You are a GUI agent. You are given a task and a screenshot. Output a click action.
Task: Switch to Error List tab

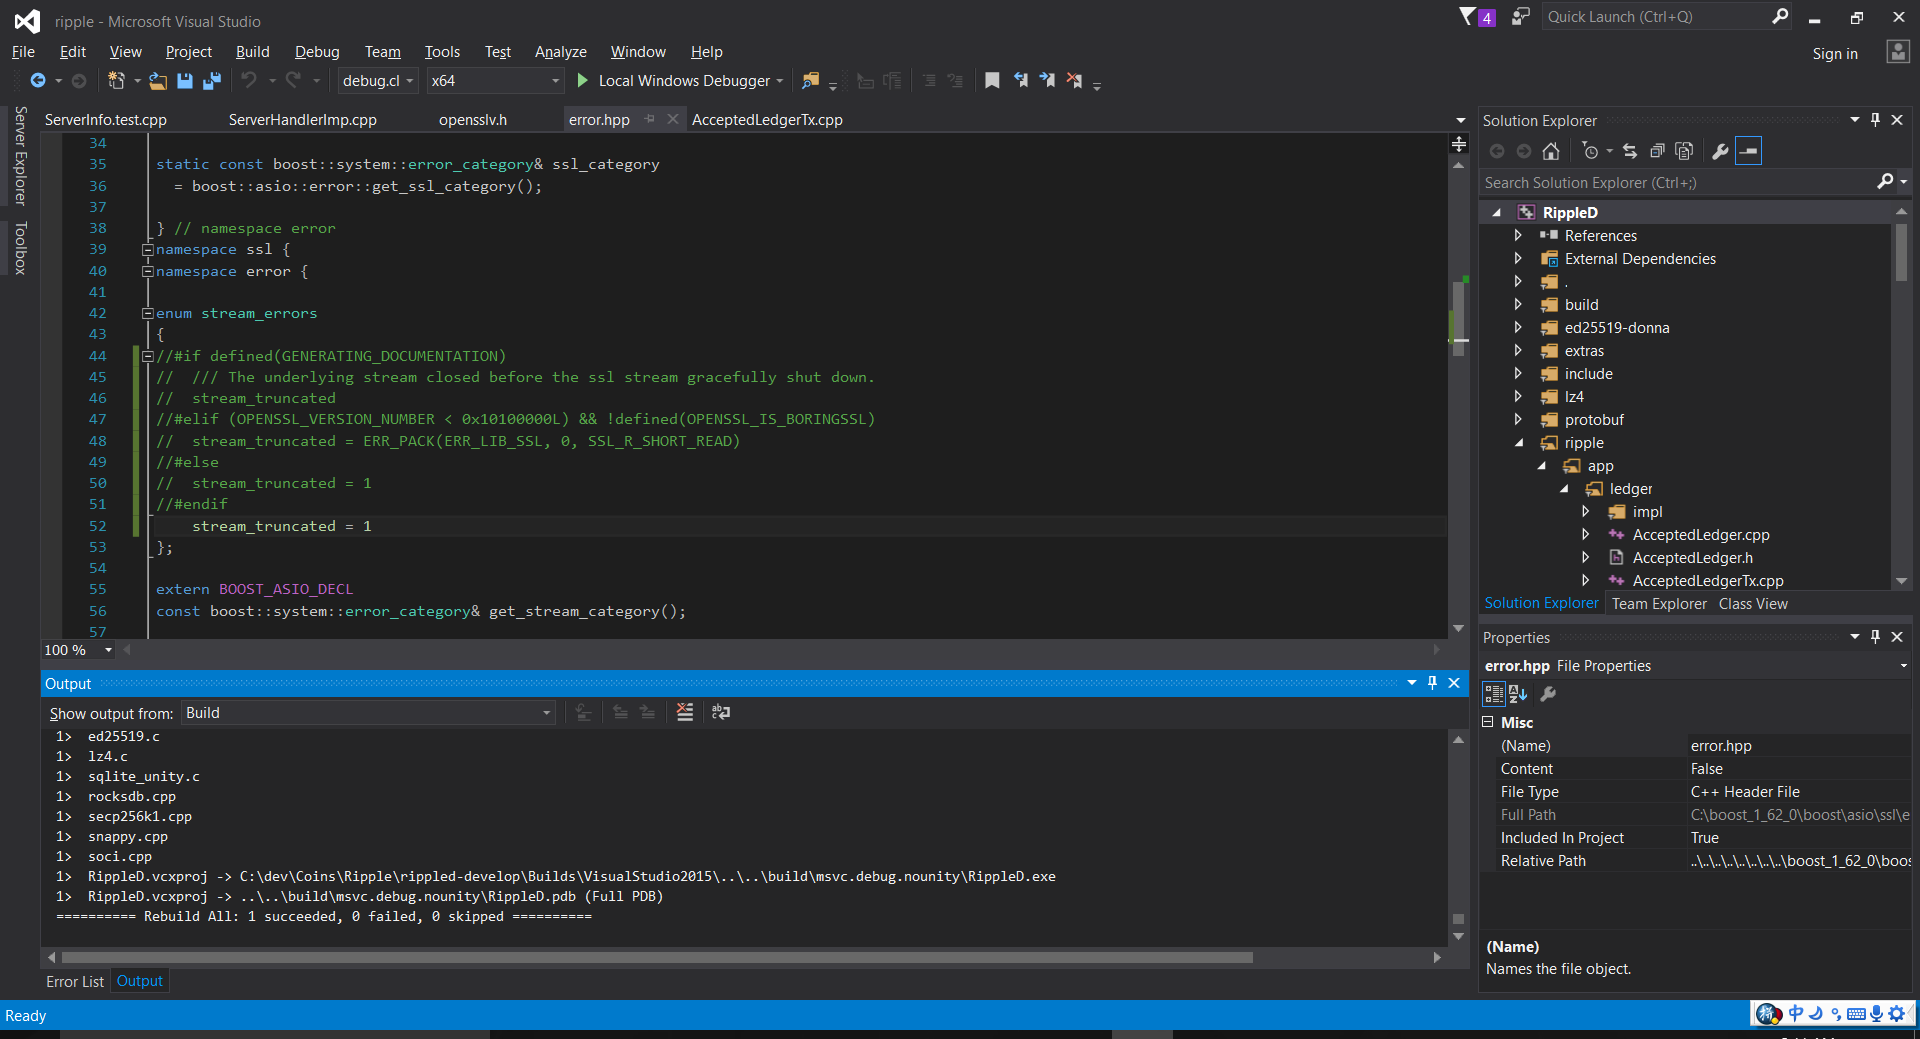tap(75, 982)
